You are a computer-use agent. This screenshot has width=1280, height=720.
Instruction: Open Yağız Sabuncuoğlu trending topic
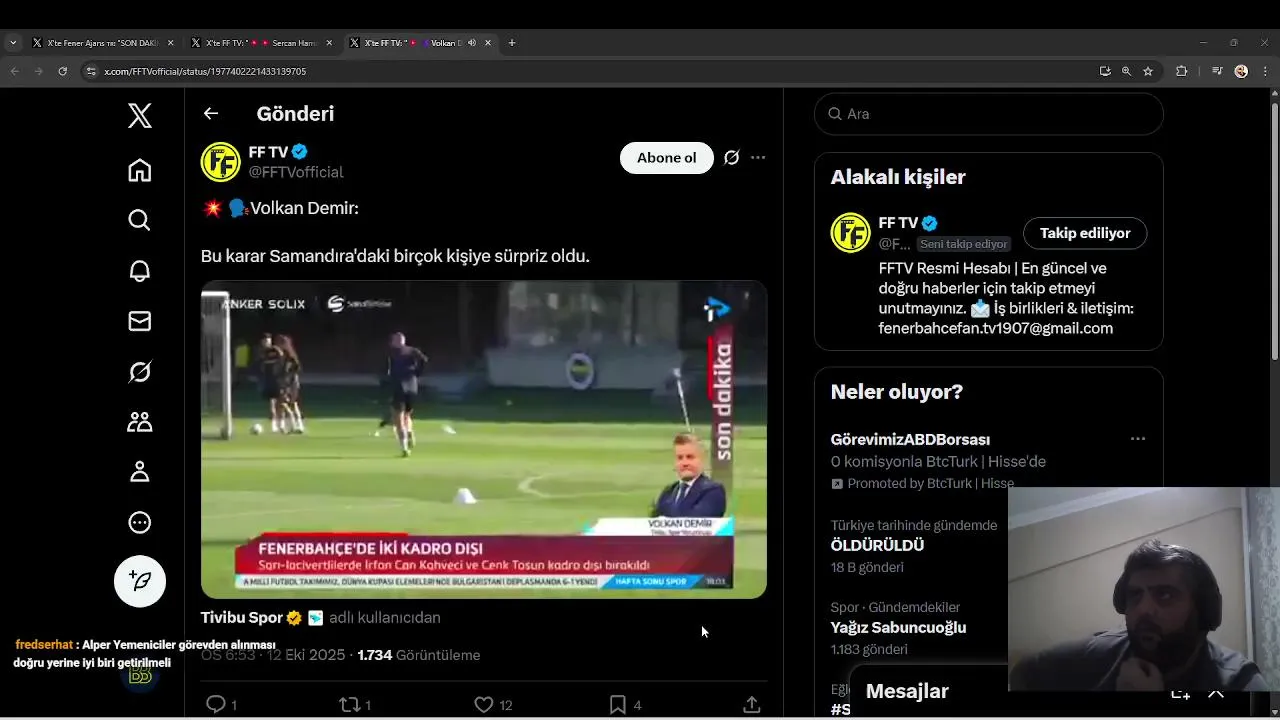(x=898, y=628)
